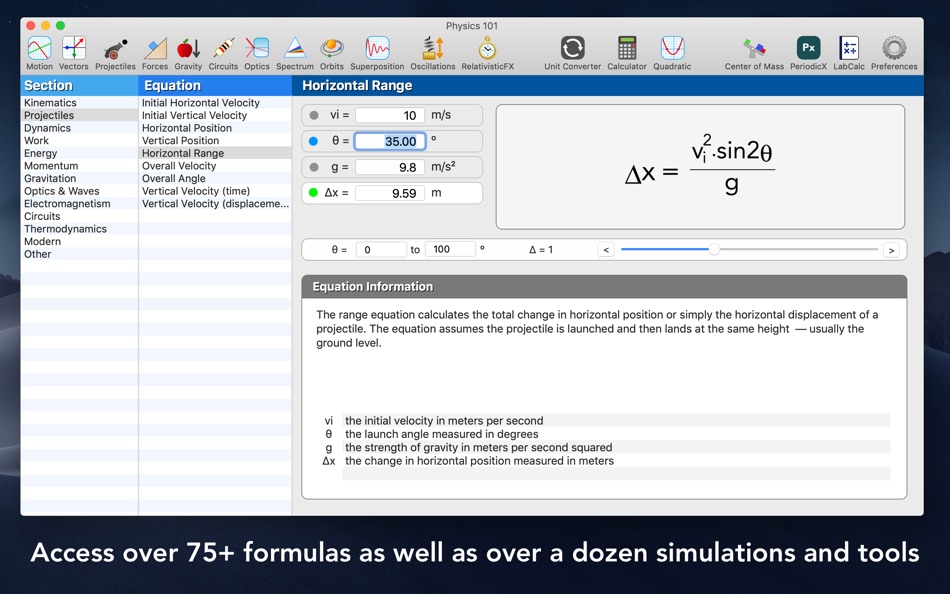Click the green zoom window button
The height and width of the screenshot is (594, 950).
point(60,25)
